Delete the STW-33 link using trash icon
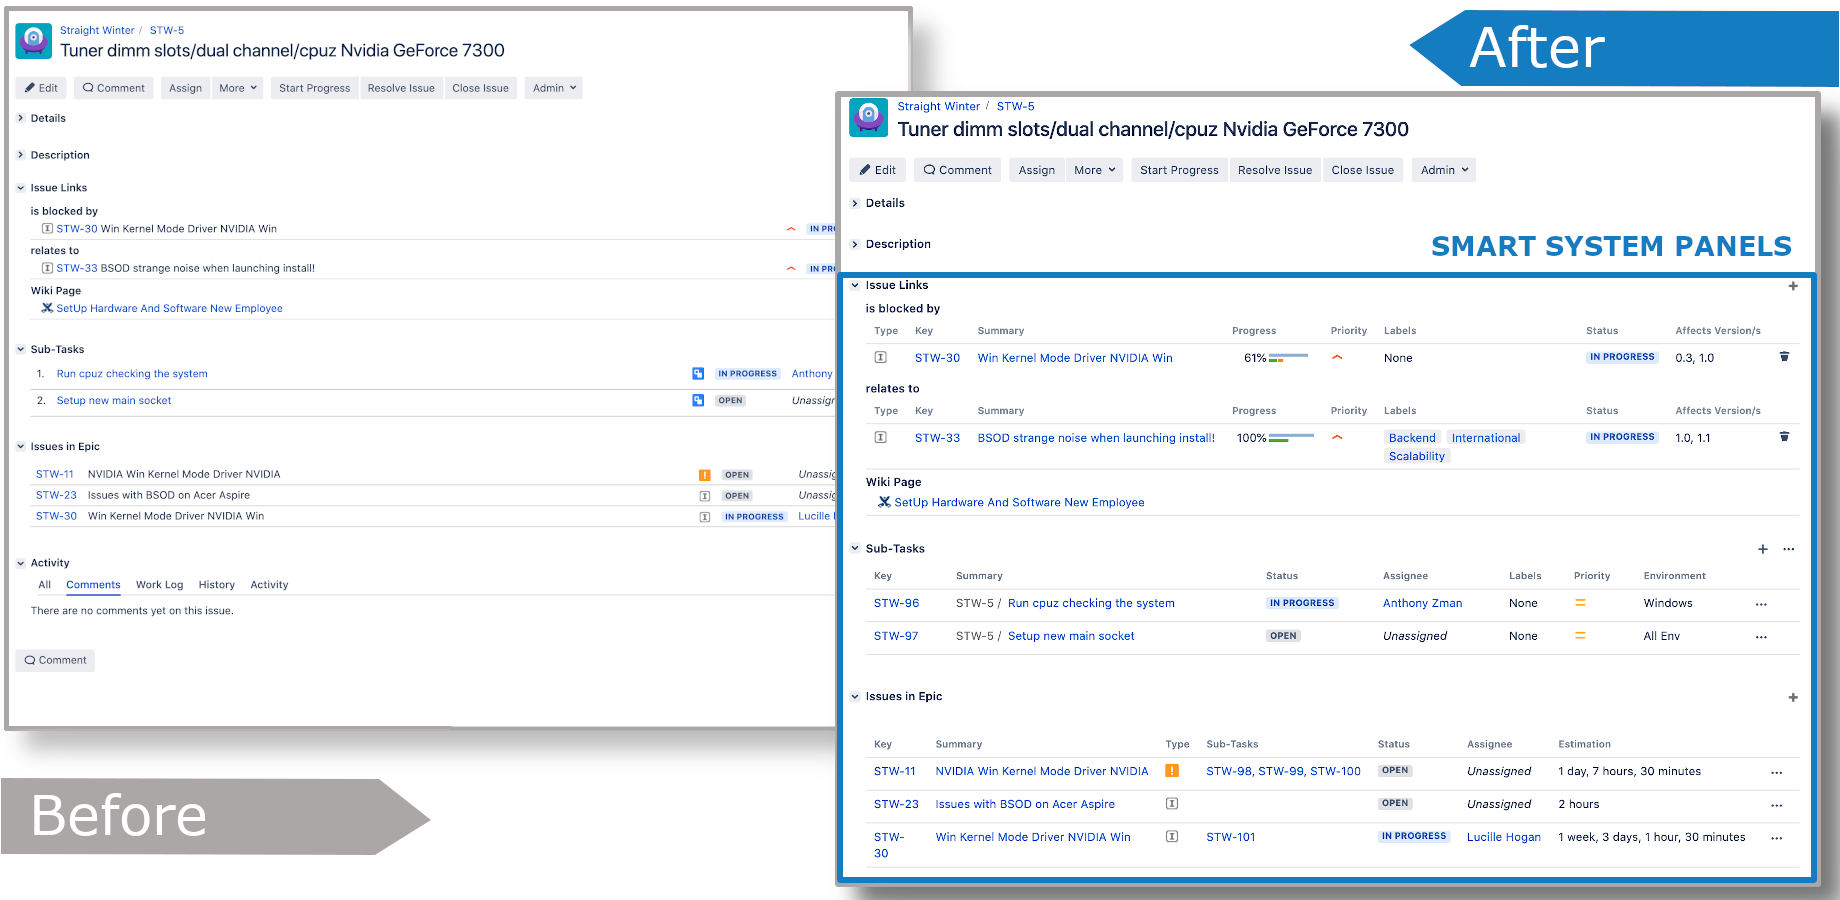 (x=1784, y=437)
